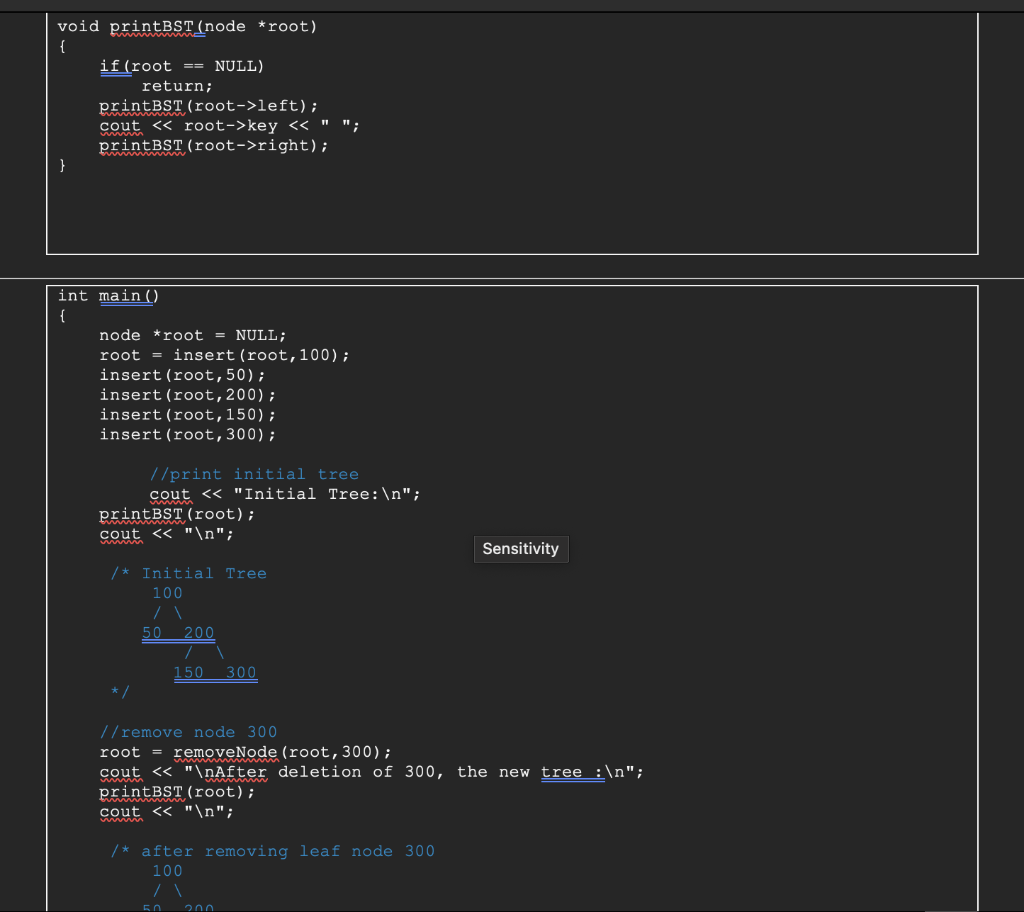Click the underlined 150 300 in tree diagram

(215, 672)
